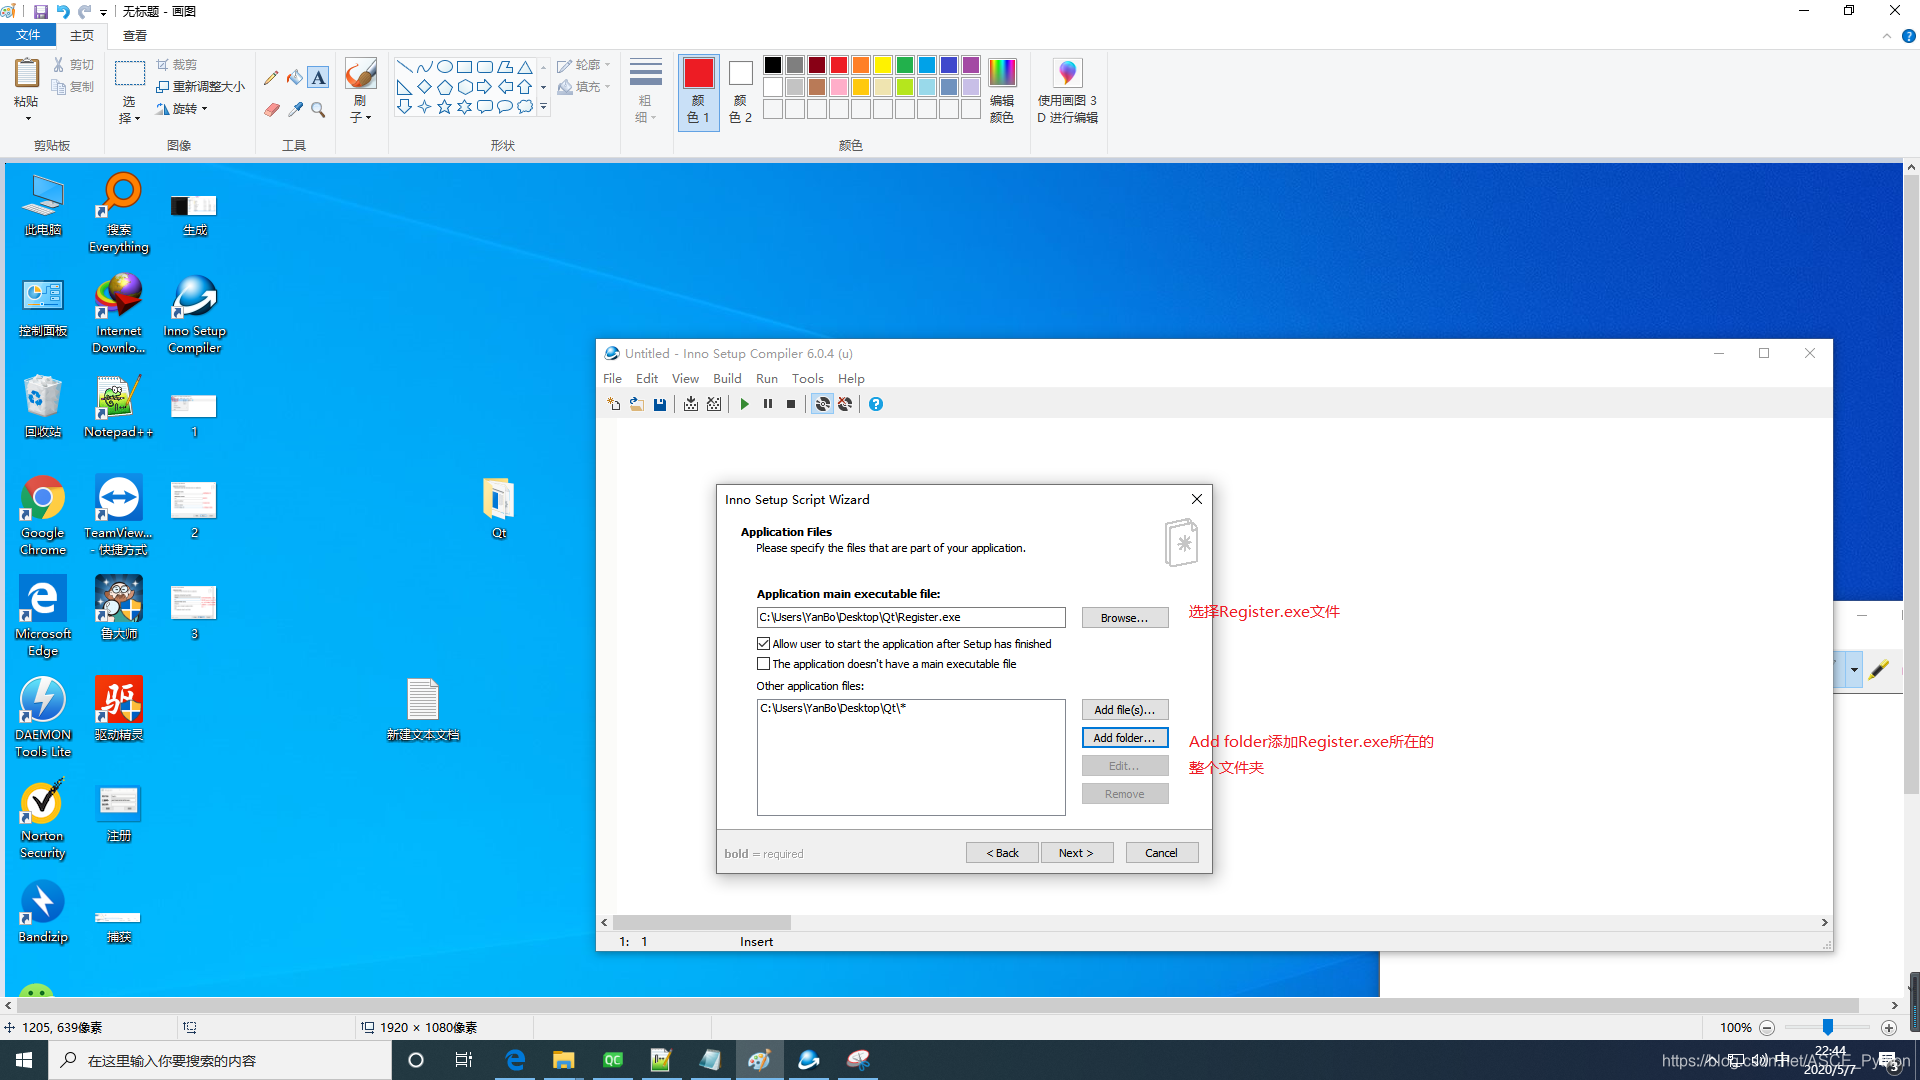Viewport: 1920px width, 1080px height.
Task: Select the Magnifier tool
Action: pyautogui.click(x=318, y=109)
